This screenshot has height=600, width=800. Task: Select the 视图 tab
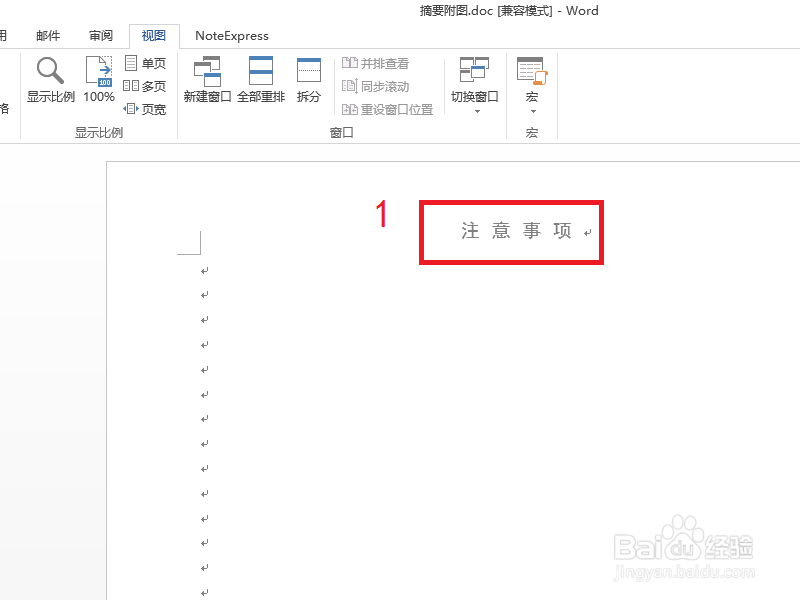tap(154, 36)
